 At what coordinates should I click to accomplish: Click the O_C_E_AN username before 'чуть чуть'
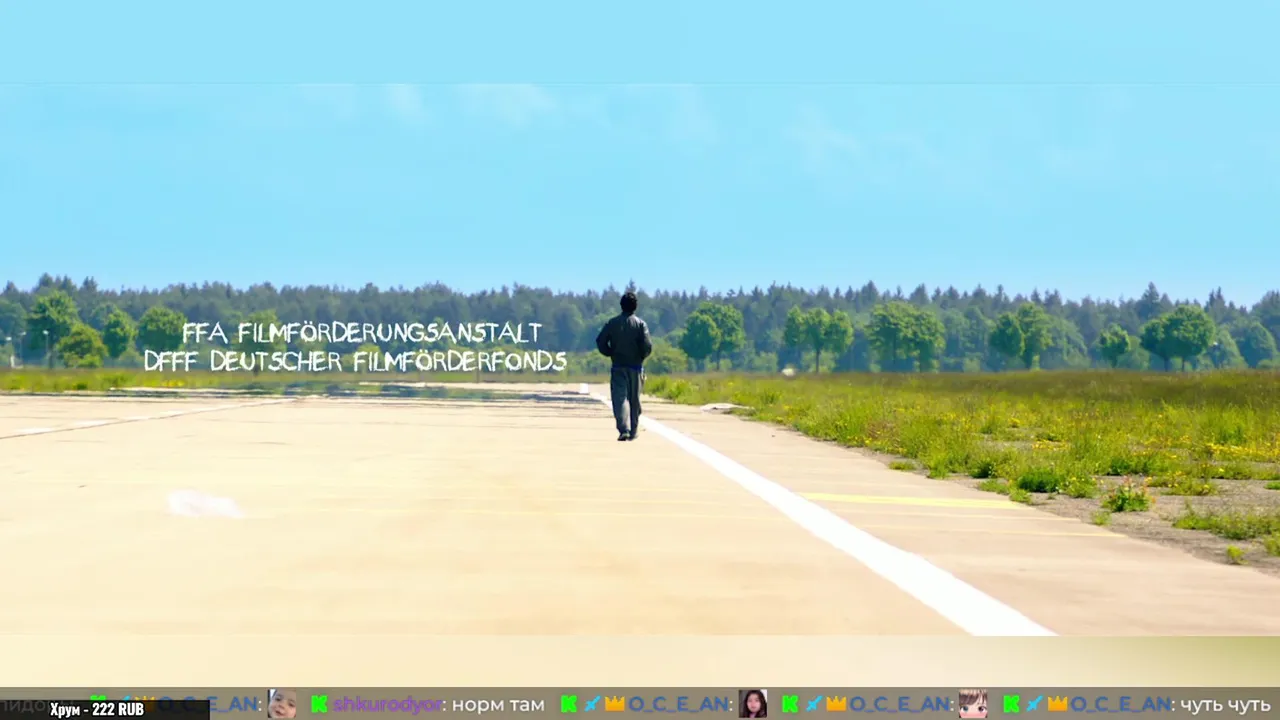[x=1120, y=704]
